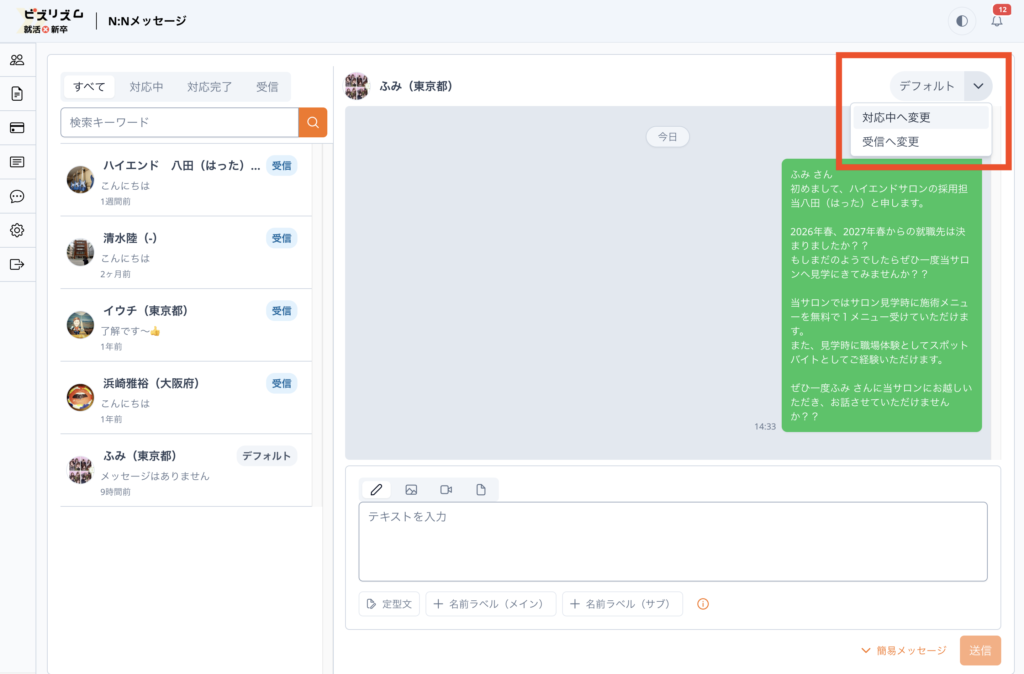Screen dimensions: 1024x674
Task: Insert 名前ラベル（メイン） label
Action: (490, 604)
